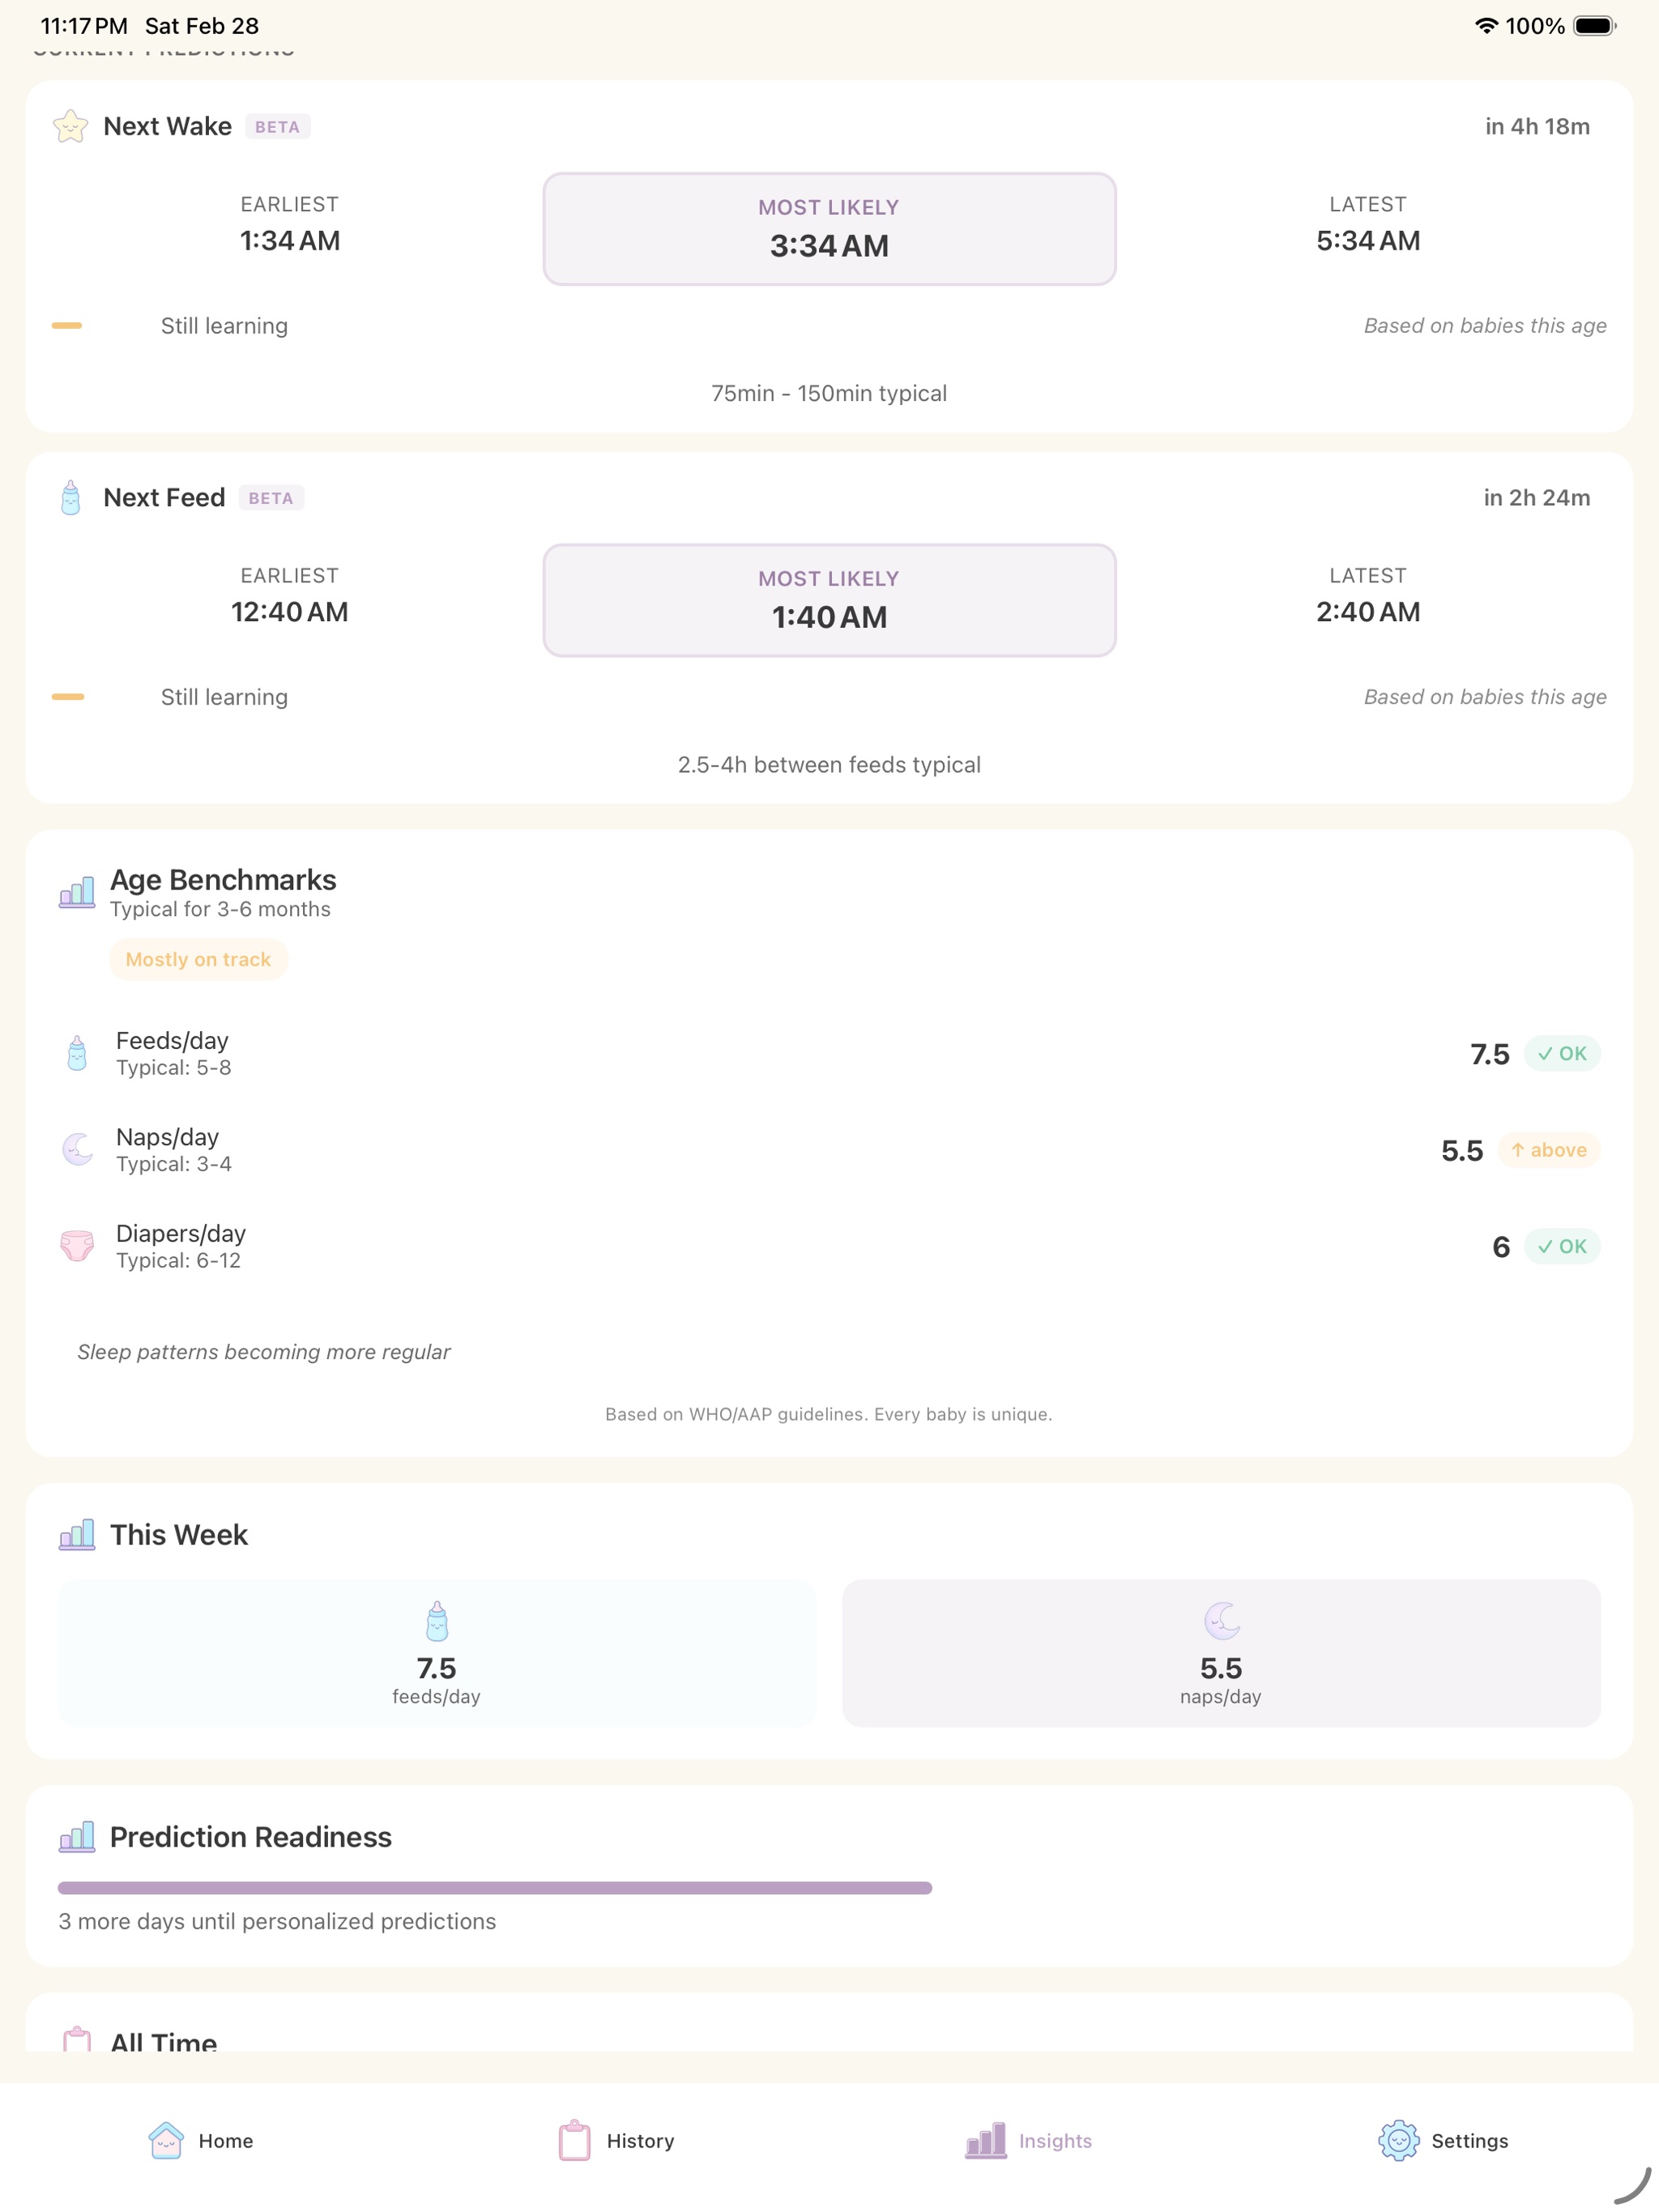This screenshot has height=2212, width=1659.
Task: Tap the History clipboard icon
Action: click(x=575, y=2140)
